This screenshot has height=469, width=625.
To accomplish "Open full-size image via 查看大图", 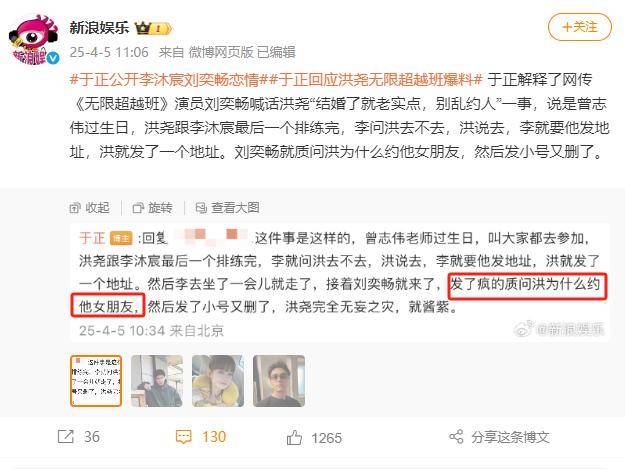I will point(227,208).
